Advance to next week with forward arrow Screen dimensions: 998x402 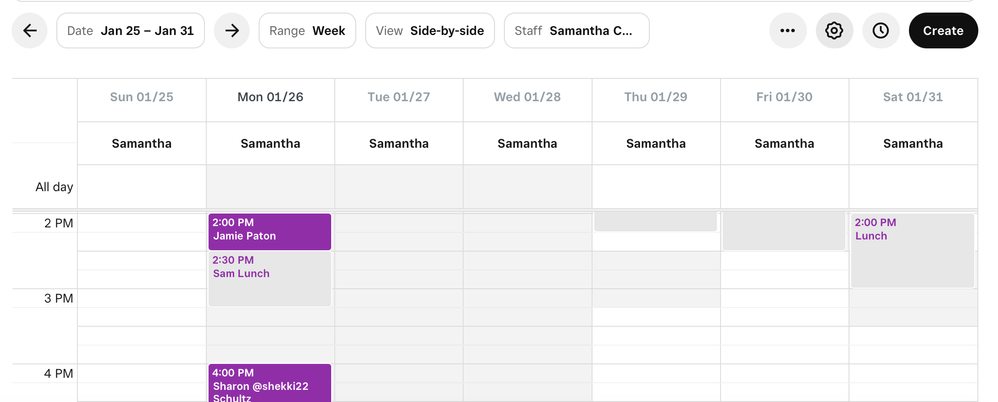[x=232, y=31]
